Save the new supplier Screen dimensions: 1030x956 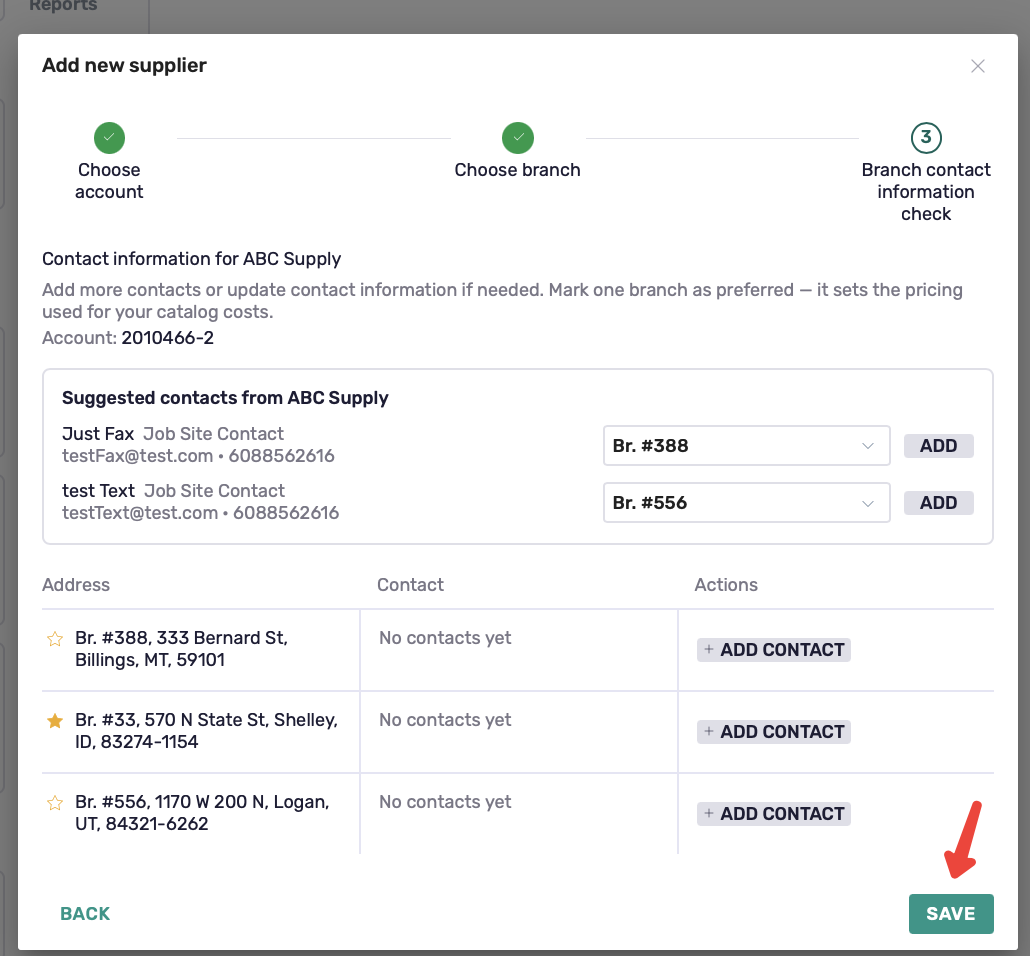click(951, 914)
